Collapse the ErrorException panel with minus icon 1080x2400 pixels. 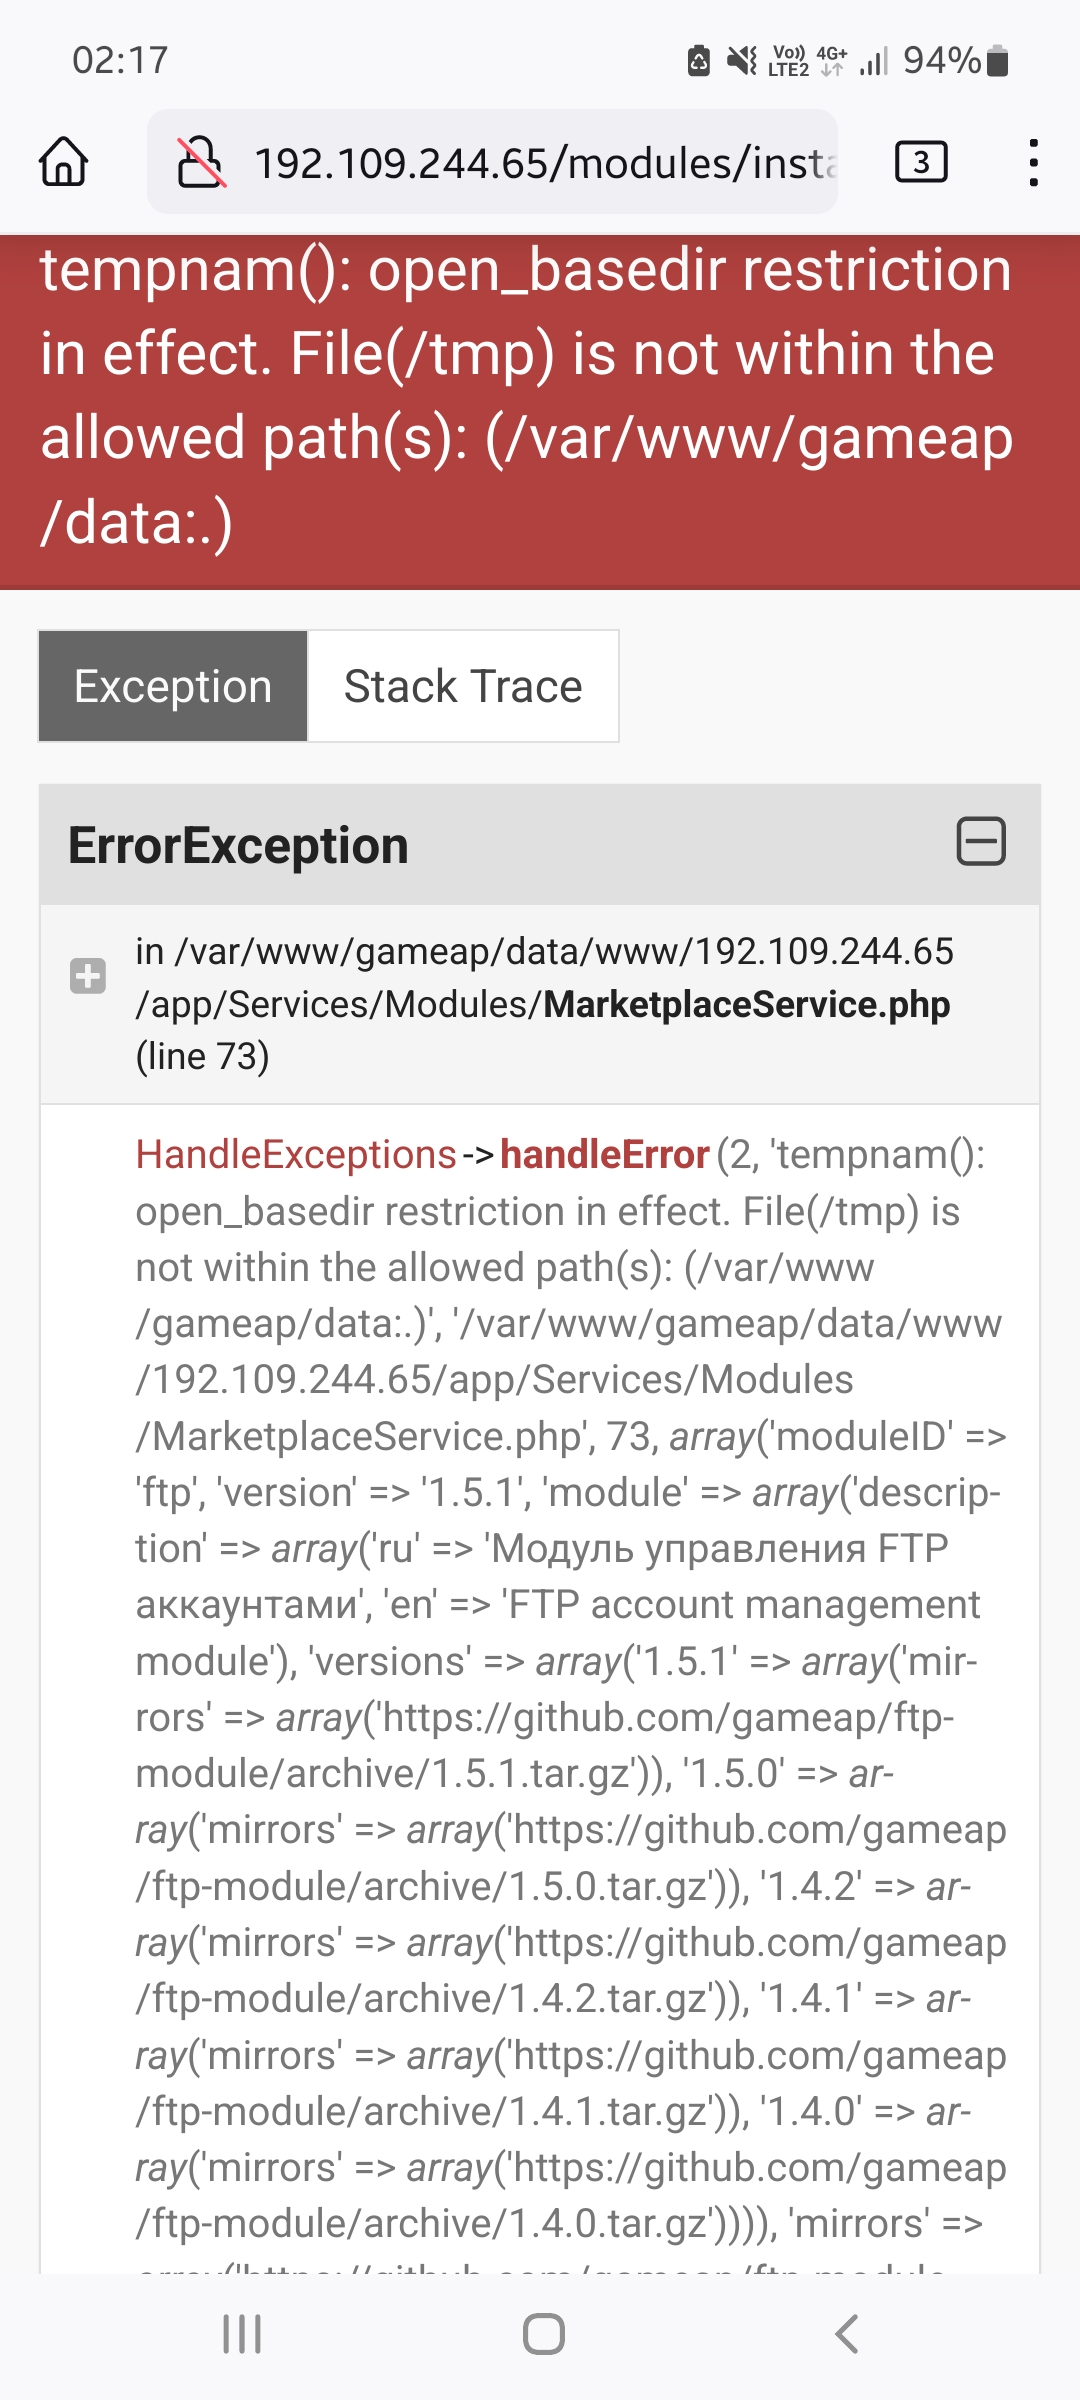(981, 841)
